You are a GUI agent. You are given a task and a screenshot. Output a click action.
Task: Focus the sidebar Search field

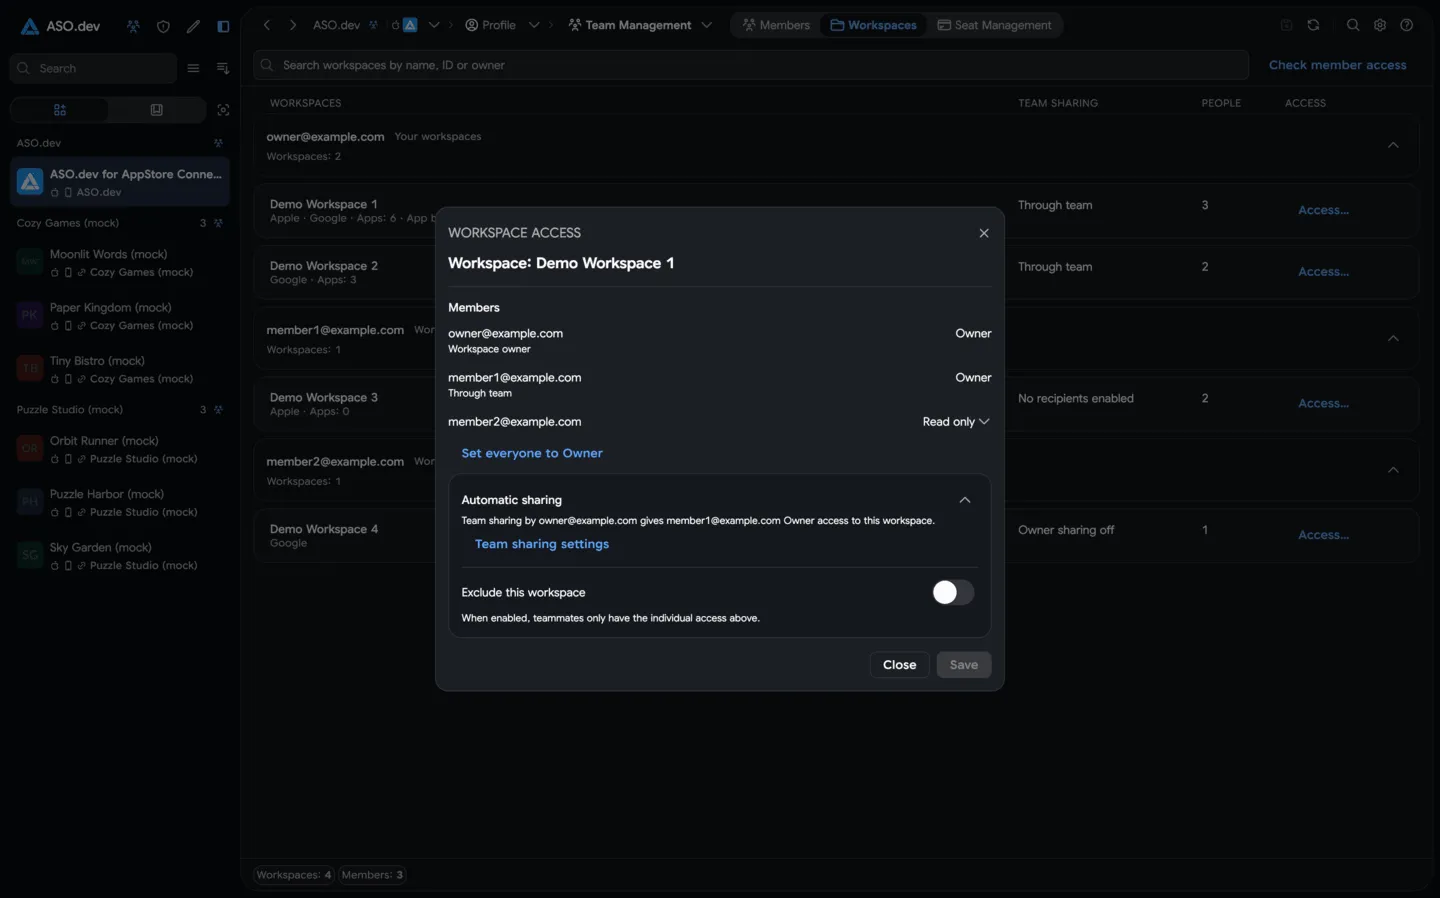tap(93, 68)
